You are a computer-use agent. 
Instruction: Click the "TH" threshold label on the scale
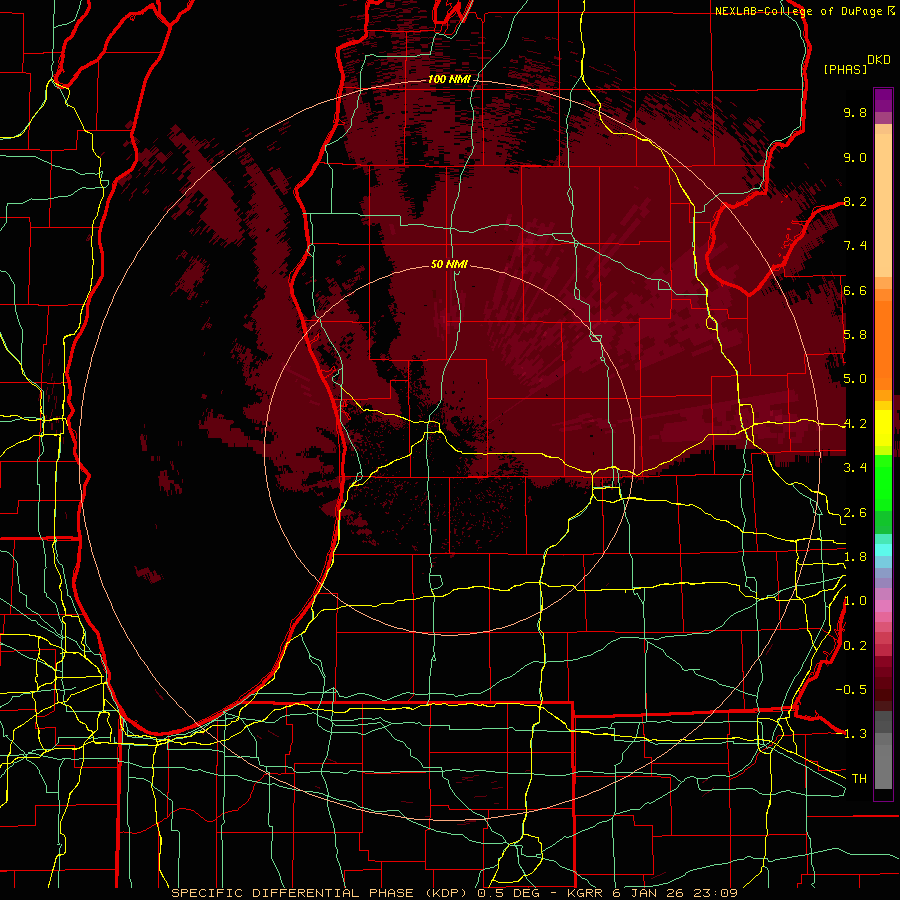(859, 778)
